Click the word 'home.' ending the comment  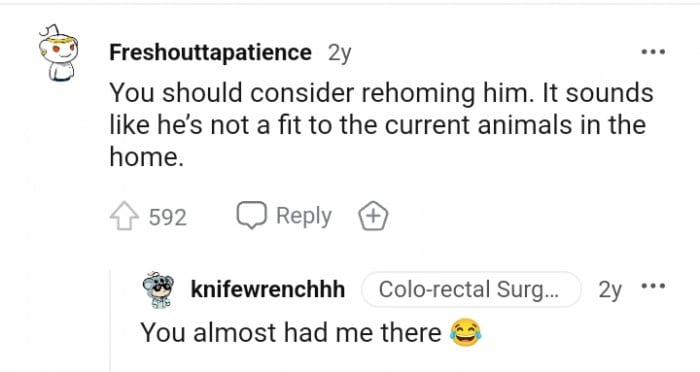click(146, 157)
